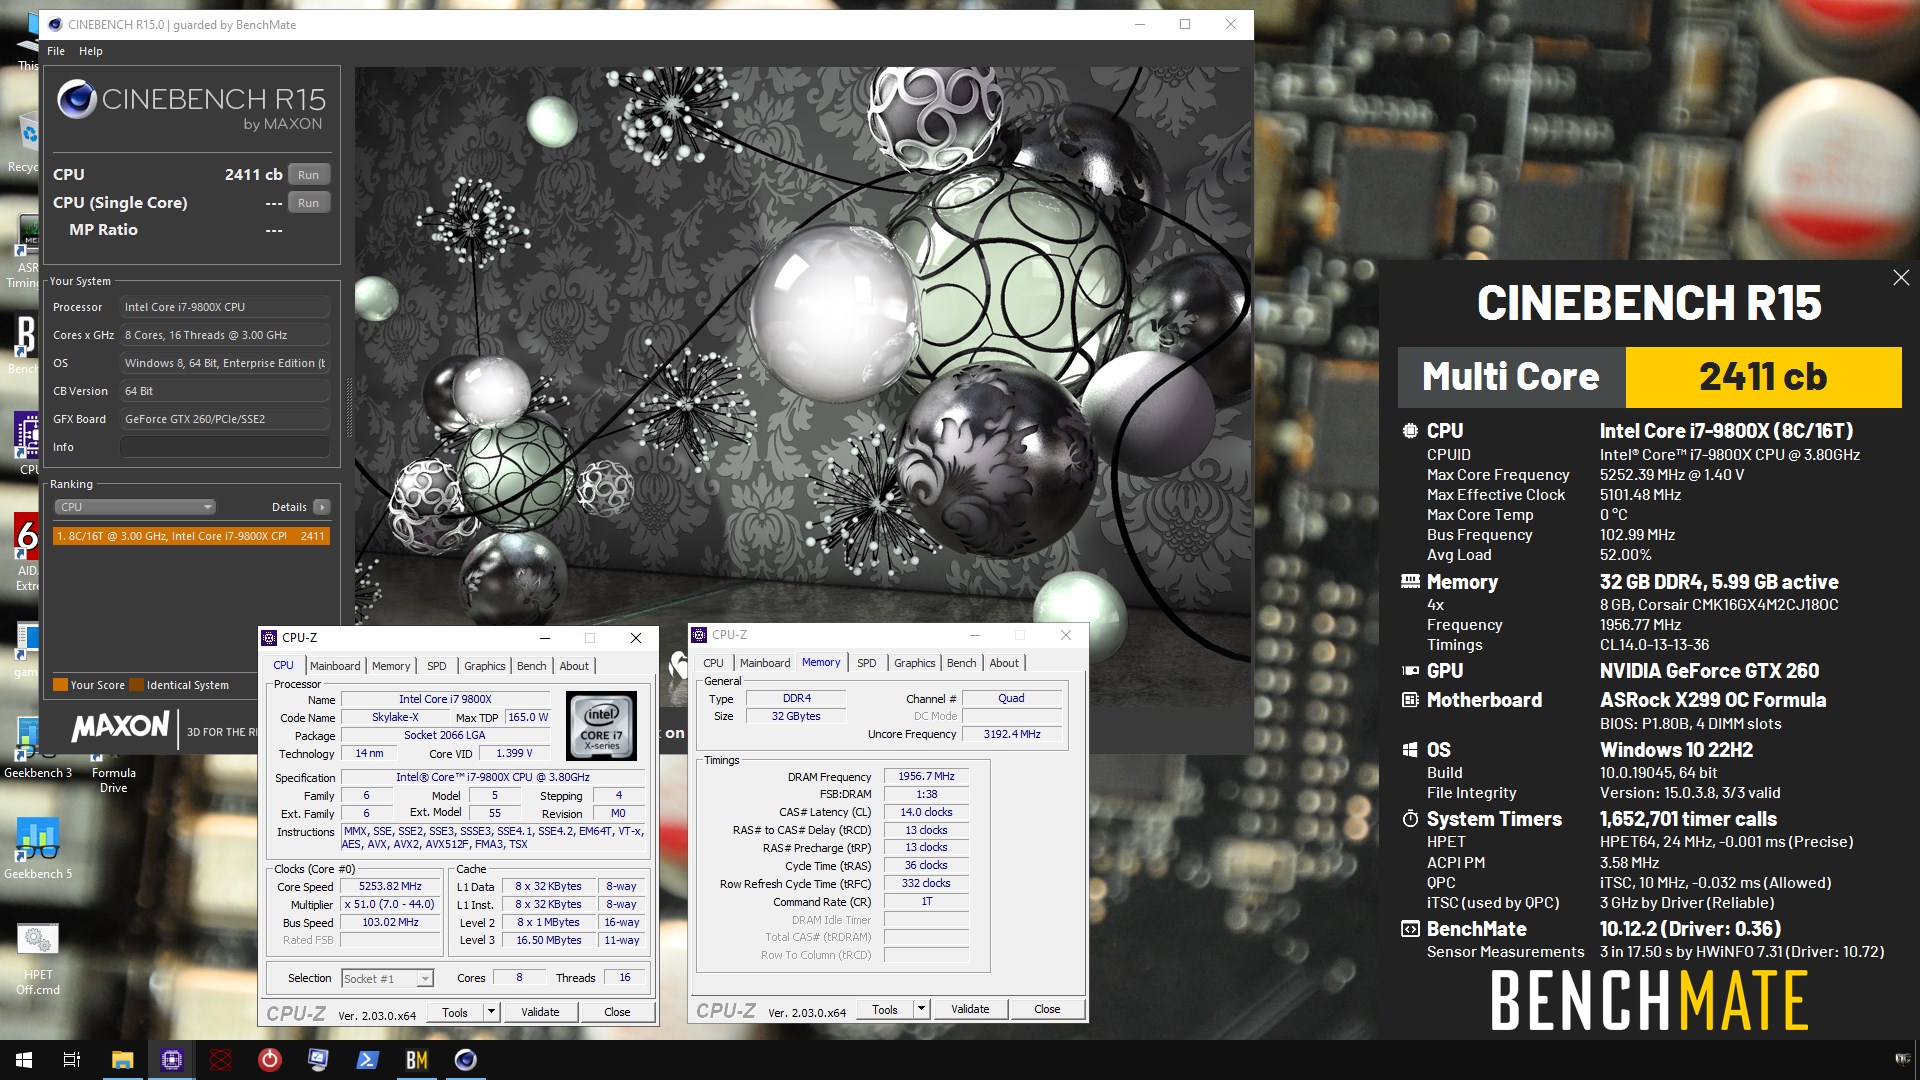Click the red power icon in taskbar
The image size is (1920, 1080).
[x=270, y=1060]
